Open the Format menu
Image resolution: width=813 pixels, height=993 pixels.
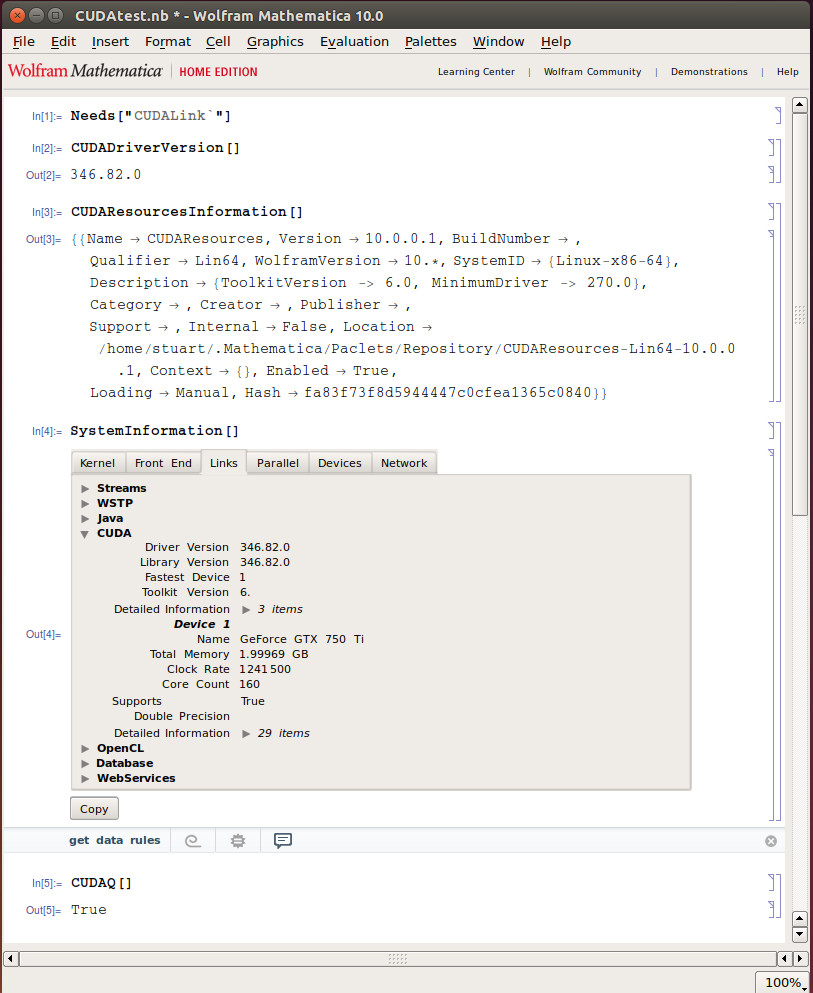pyautogui.click(x=168, y=42)
